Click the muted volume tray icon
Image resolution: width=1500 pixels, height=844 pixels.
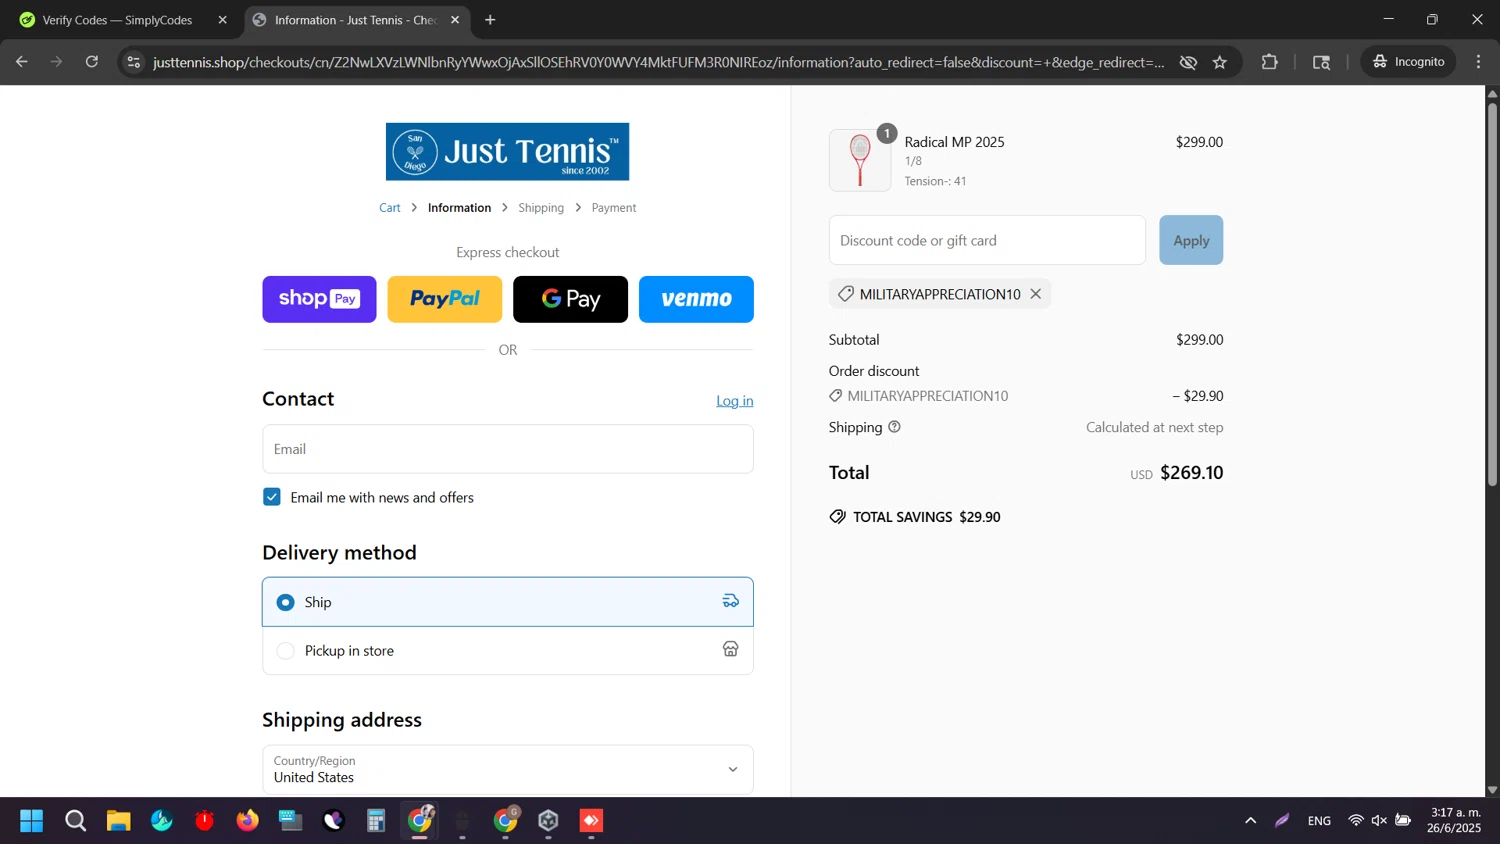[1379, 821]
